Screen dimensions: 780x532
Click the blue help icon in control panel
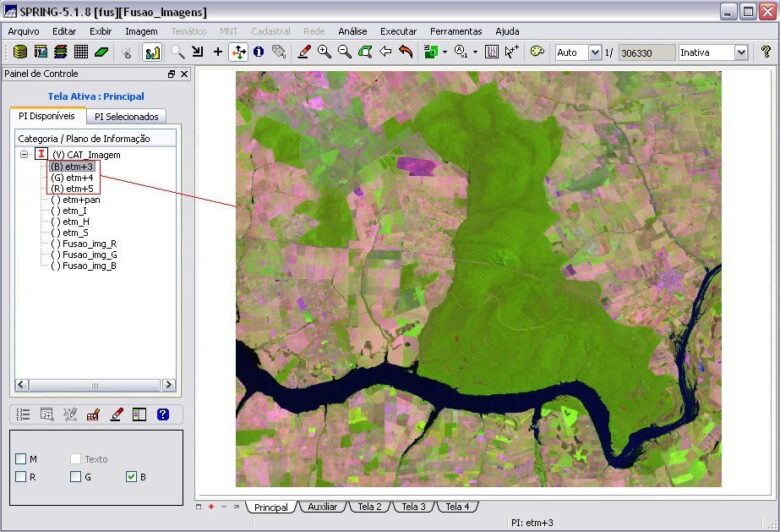(163, 414)
